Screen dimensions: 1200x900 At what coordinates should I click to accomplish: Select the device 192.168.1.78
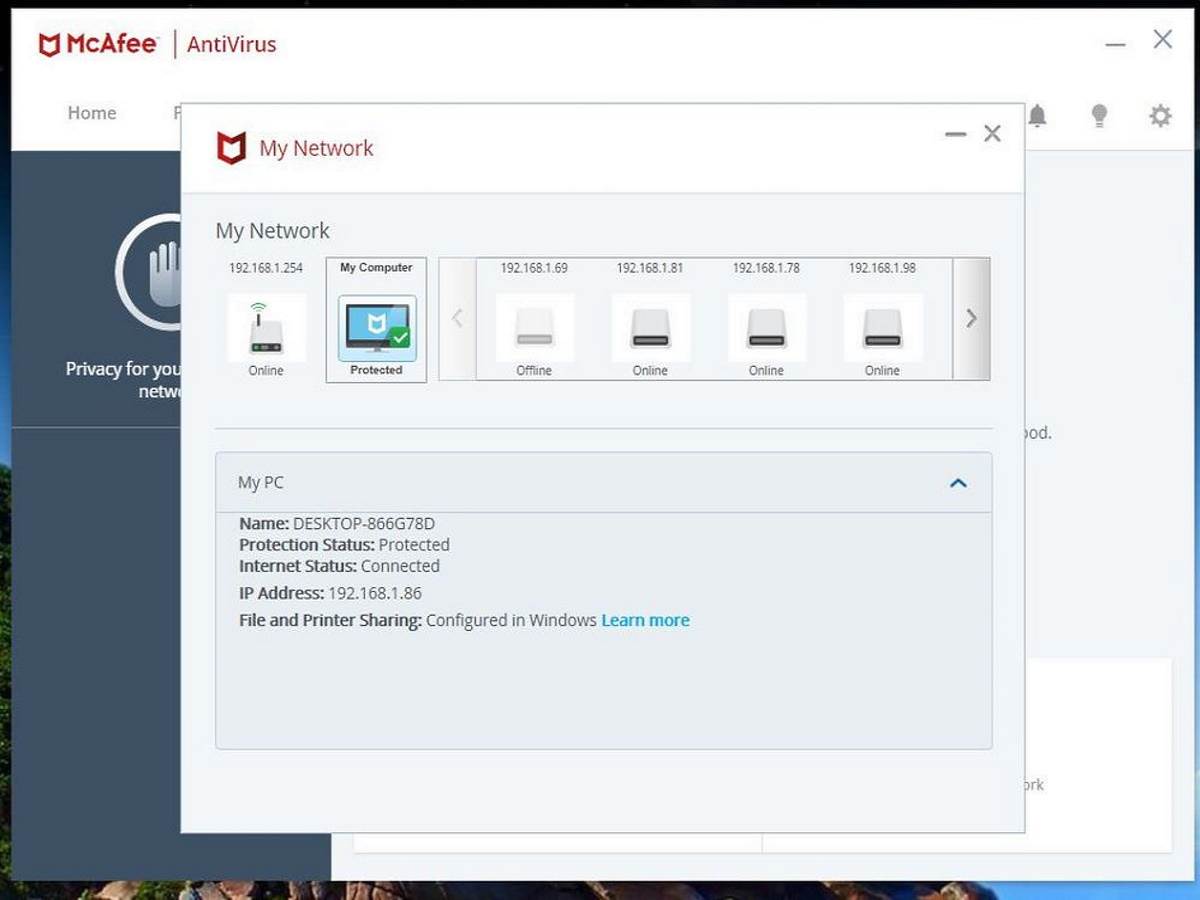point(766,320)
